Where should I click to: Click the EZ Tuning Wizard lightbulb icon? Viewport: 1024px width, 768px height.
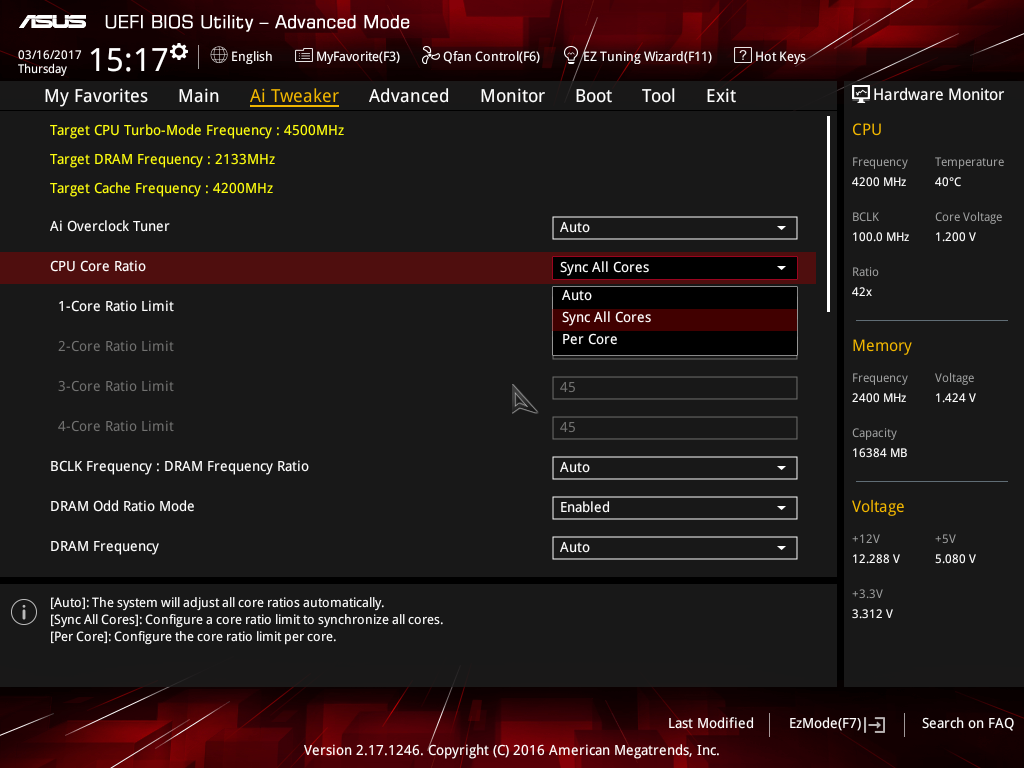(x=571, y=56)
